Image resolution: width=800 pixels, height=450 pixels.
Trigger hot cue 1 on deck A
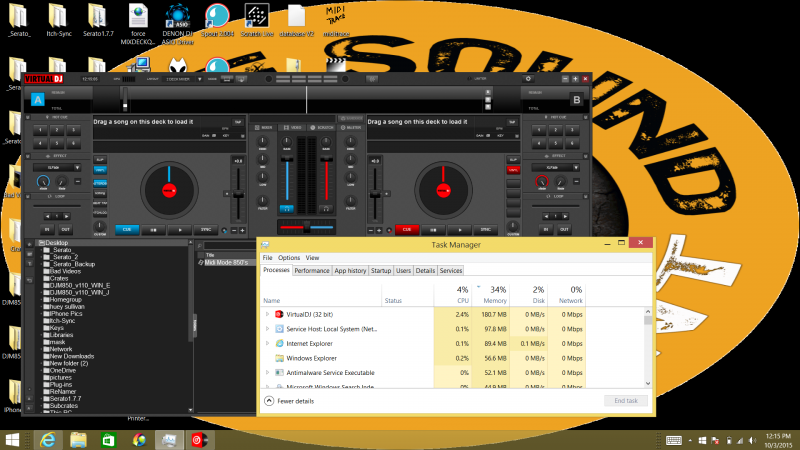(x=40, y=130)
